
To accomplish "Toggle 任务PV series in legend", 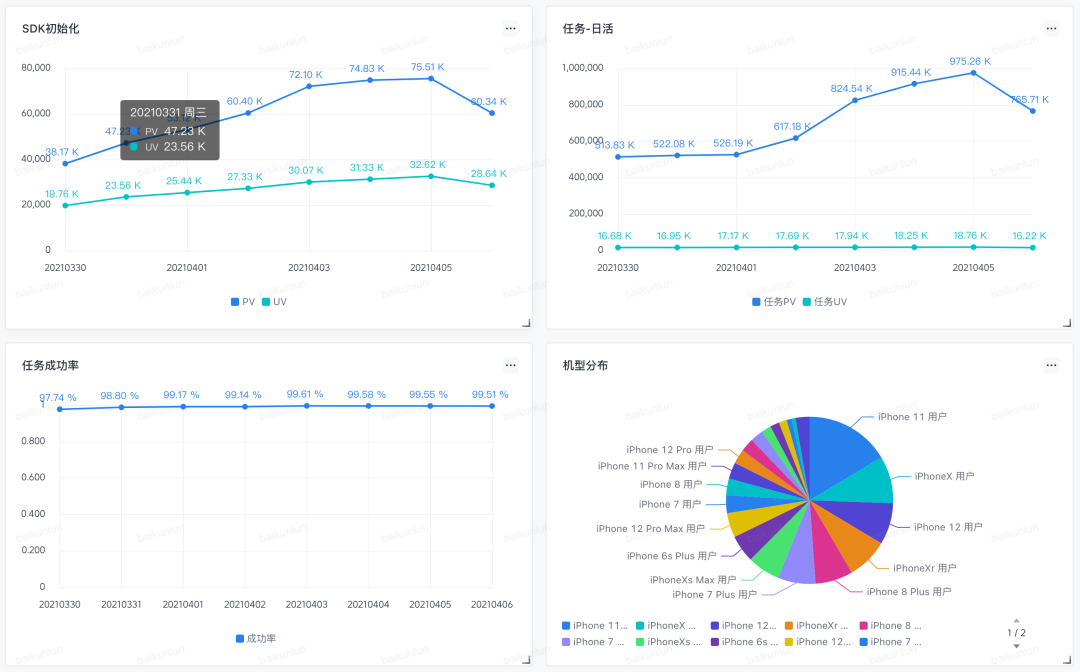I will point(774,302).
